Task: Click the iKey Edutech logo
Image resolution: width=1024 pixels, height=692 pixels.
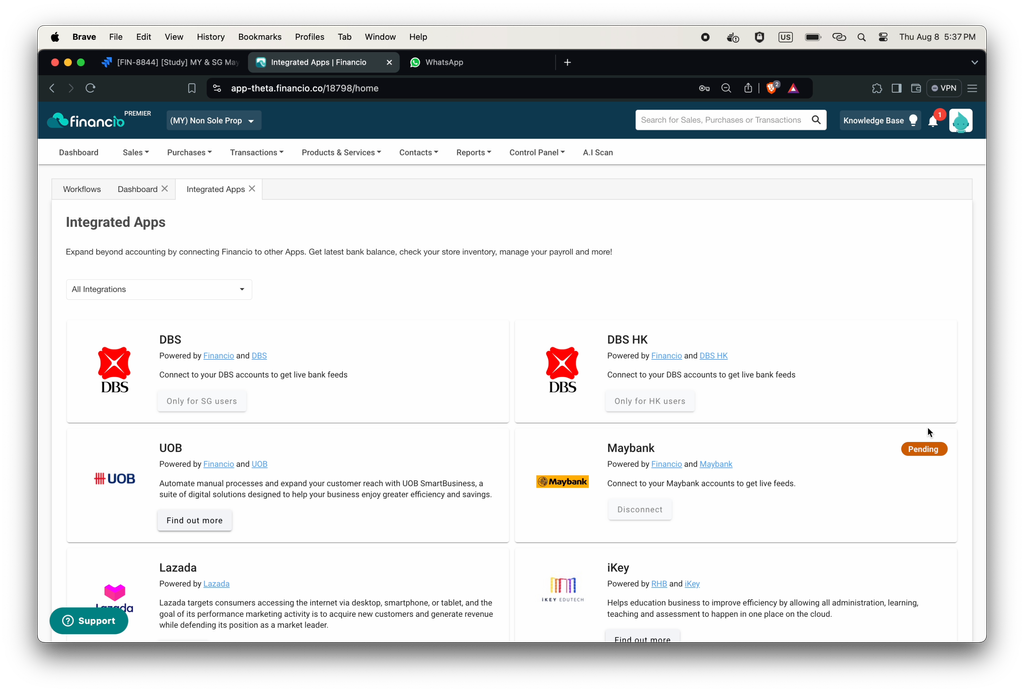Action: pos(562,589)
